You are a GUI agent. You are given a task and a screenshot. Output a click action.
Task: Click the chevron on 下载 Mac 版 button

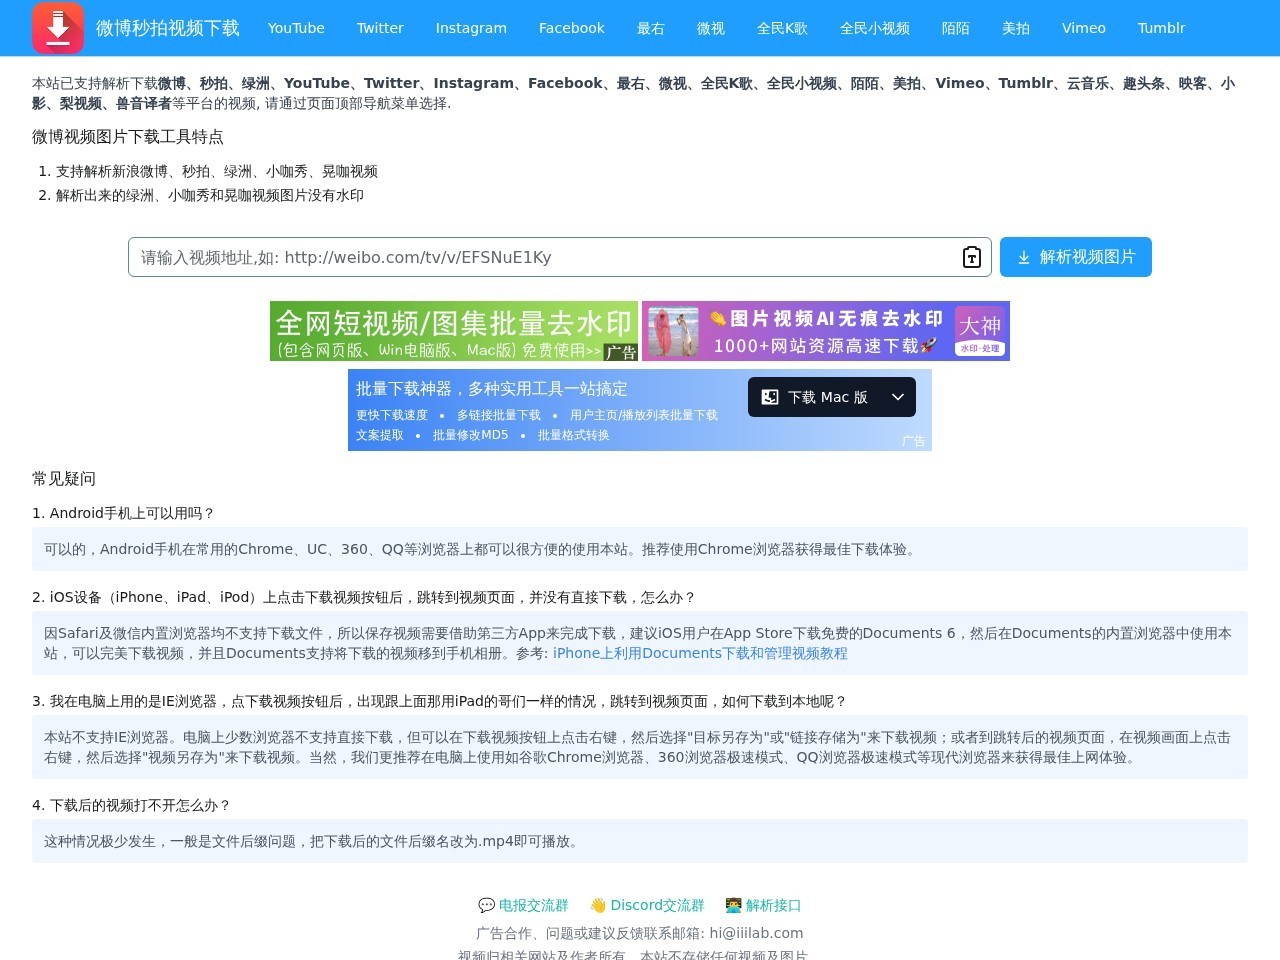[x=898, y=397]
